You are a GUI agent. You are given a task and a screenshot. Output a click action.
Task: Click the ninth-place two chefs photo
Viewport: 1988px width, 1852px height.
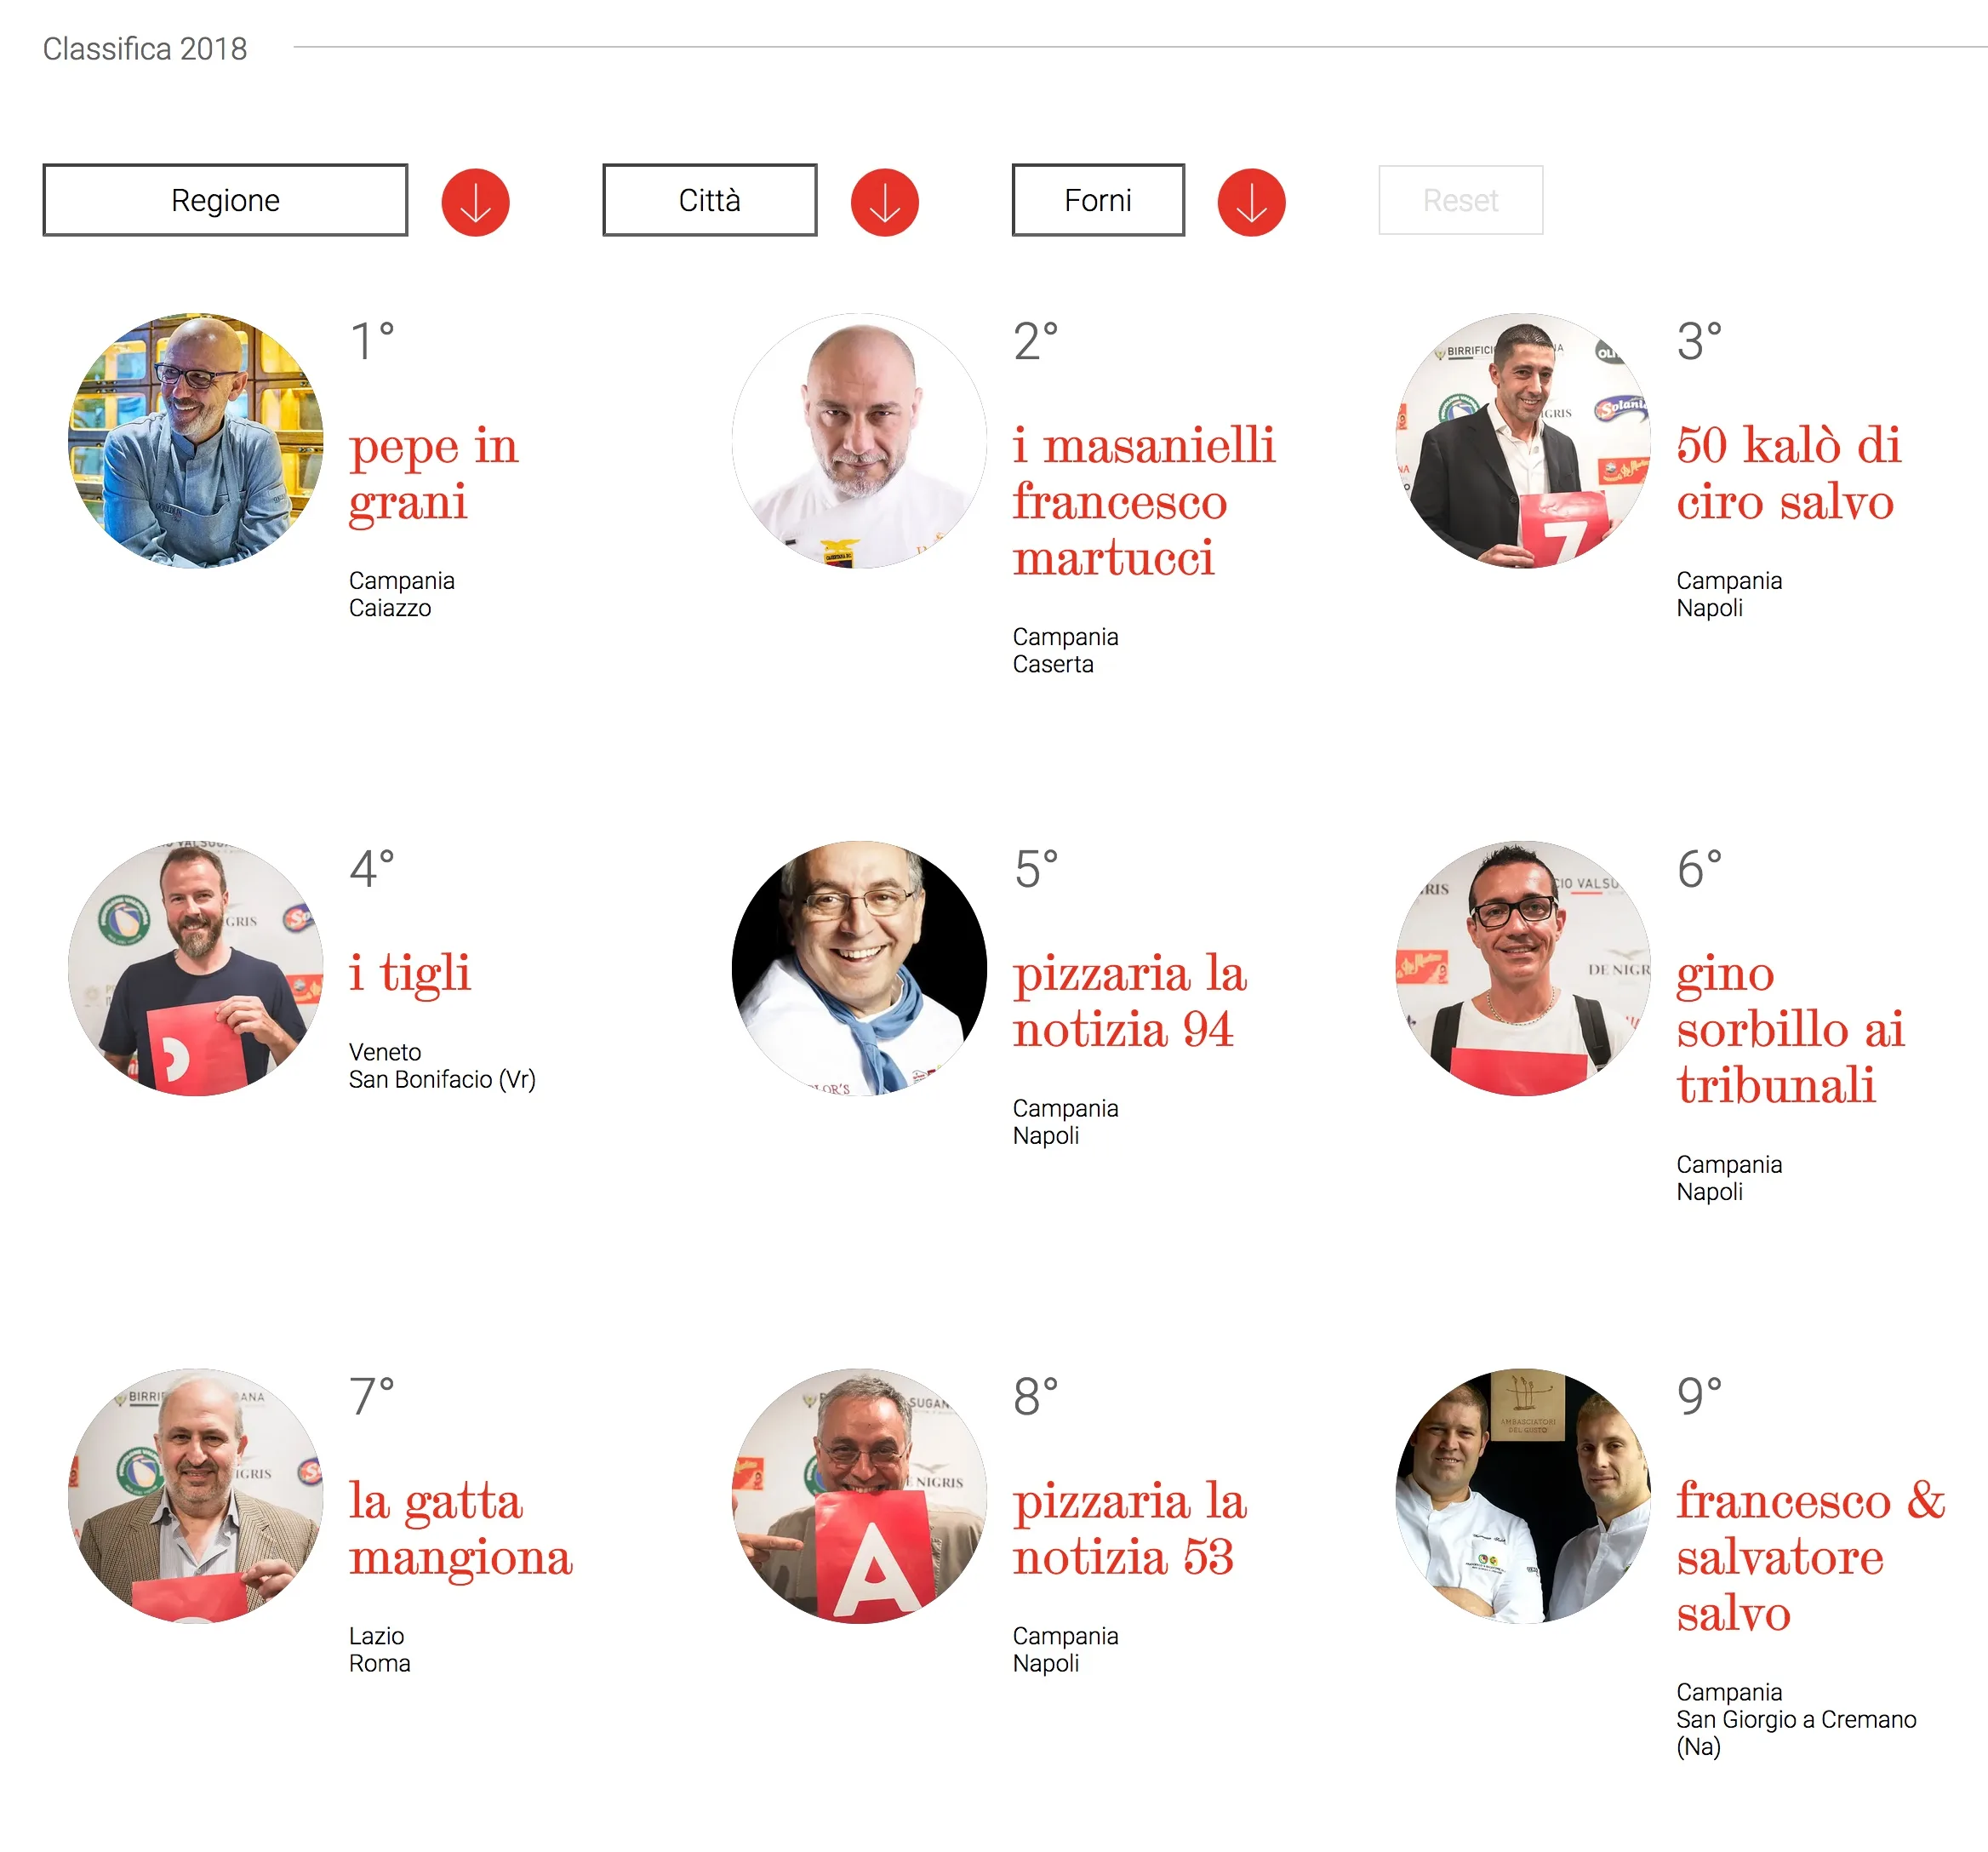click(x=1523, y=1496)
